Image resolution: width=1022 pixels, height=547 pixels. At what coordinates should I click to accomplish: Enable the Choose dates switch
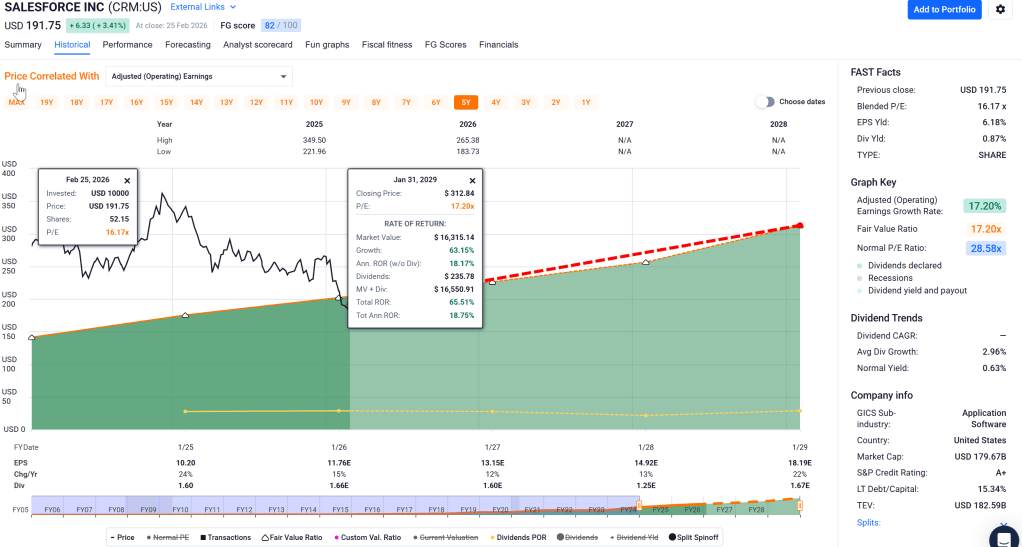(765, 102)
